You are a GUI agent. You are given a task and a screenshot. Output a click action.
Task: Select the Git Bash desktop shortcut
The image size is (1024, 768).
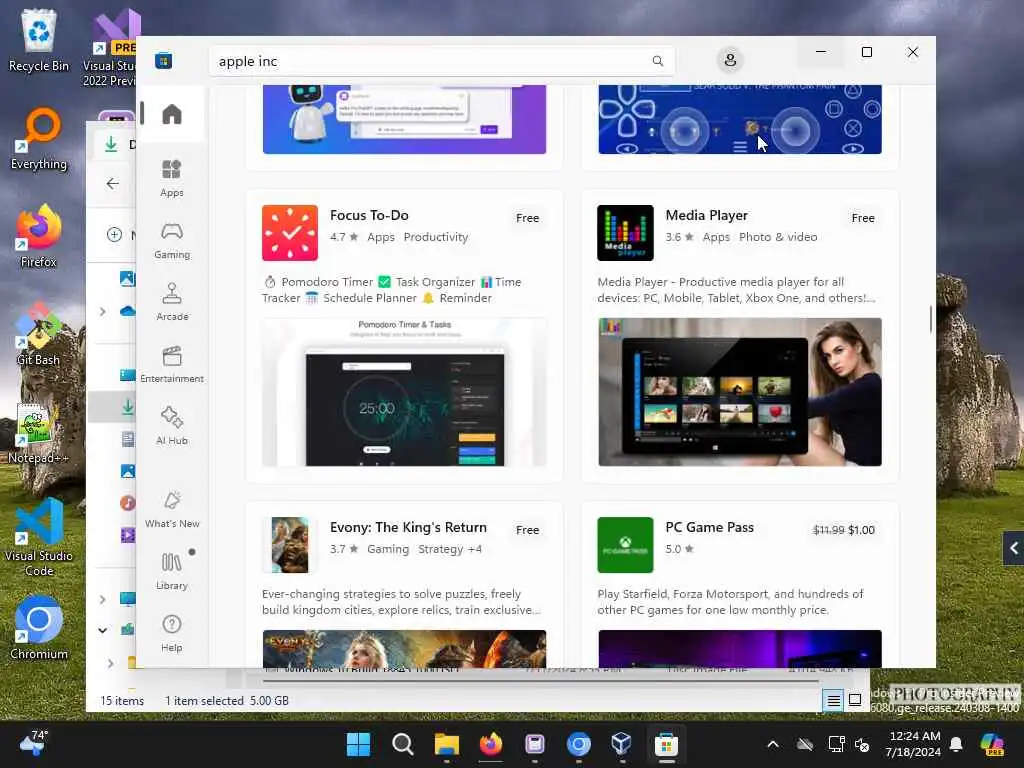(x=39, y=334)
